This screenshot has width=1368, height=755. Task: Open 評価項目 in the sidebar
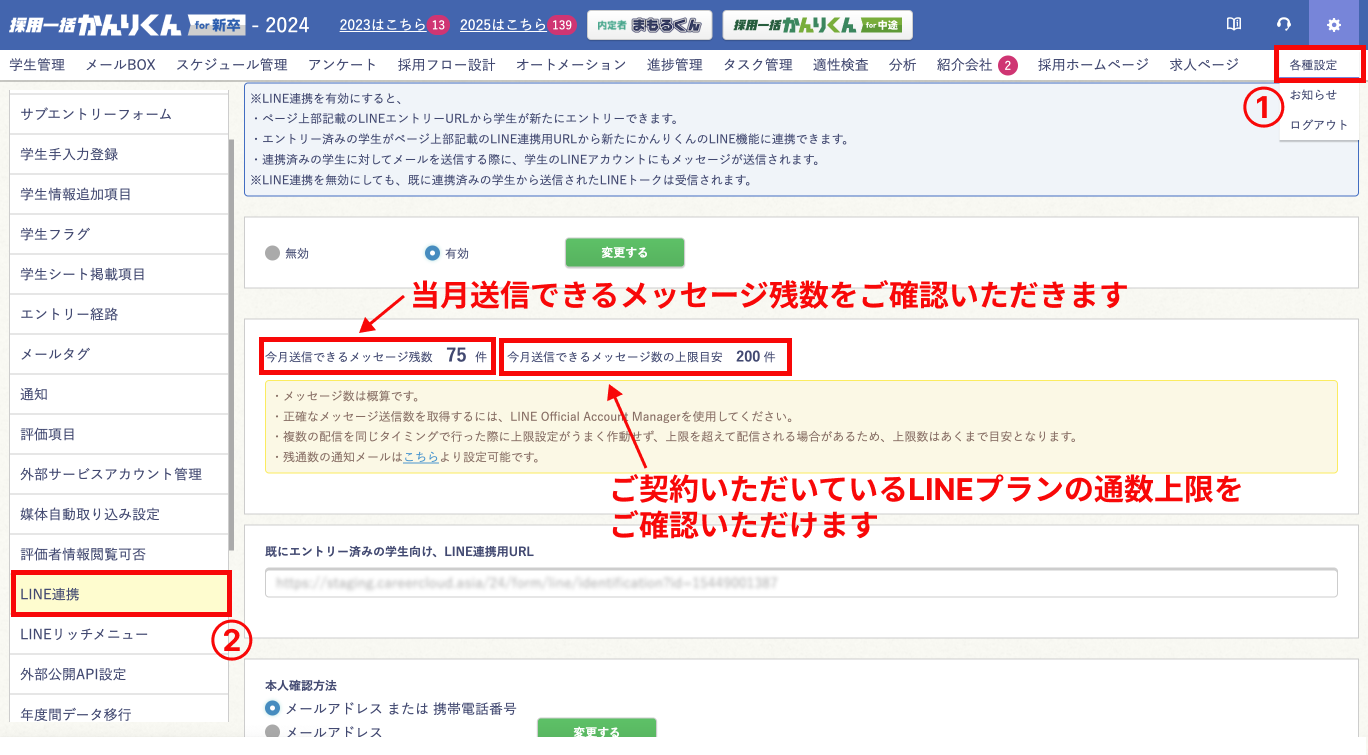coord(119,434)
